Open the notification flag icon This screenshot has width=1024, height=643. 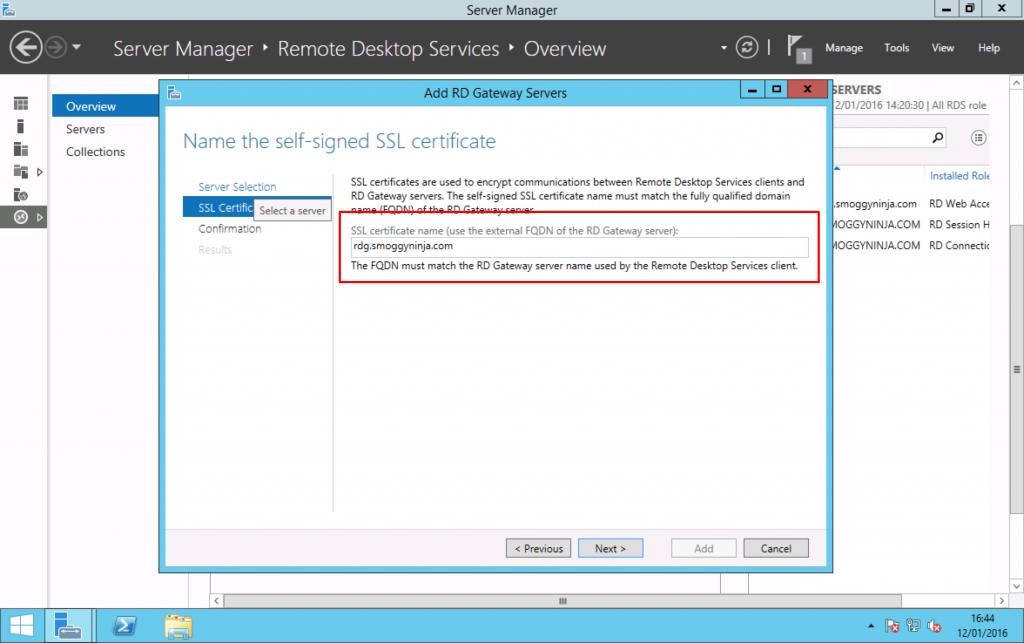pos(796,46)
